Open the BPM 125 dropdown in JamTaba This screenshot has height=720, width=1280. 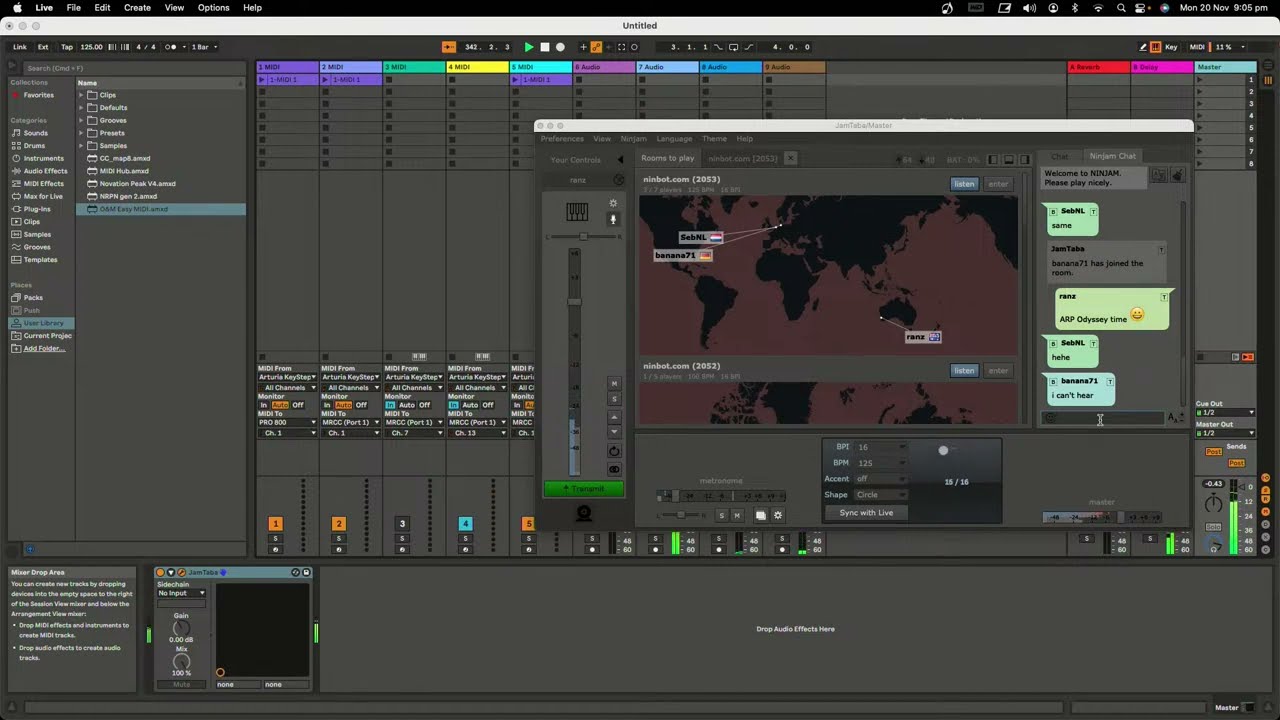(881, 463)
